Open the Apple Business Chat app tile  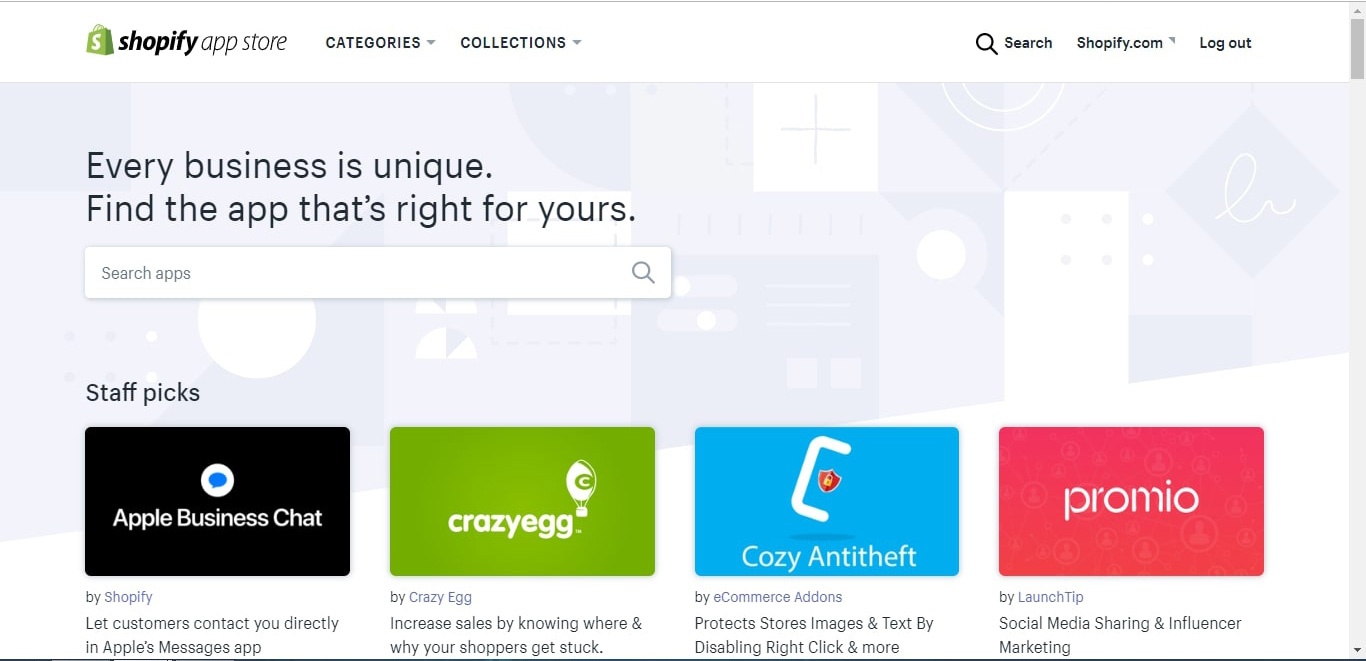[x=217, y=501]
